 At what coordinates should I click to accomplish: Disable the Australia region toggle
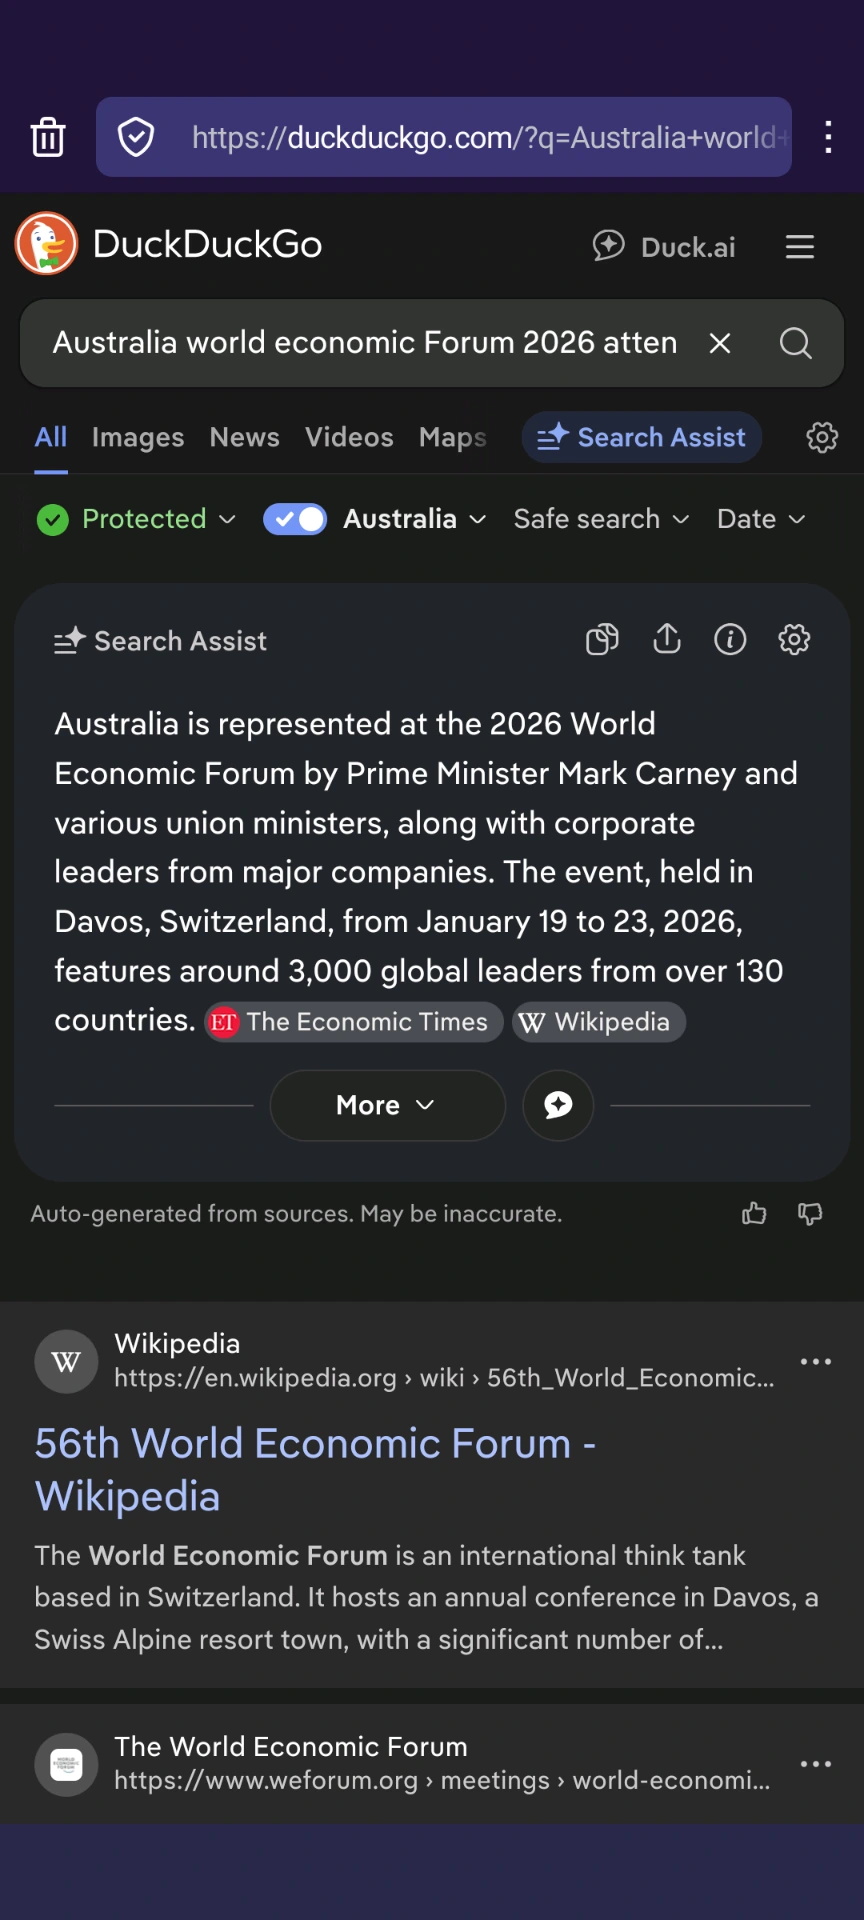[294, 518]
